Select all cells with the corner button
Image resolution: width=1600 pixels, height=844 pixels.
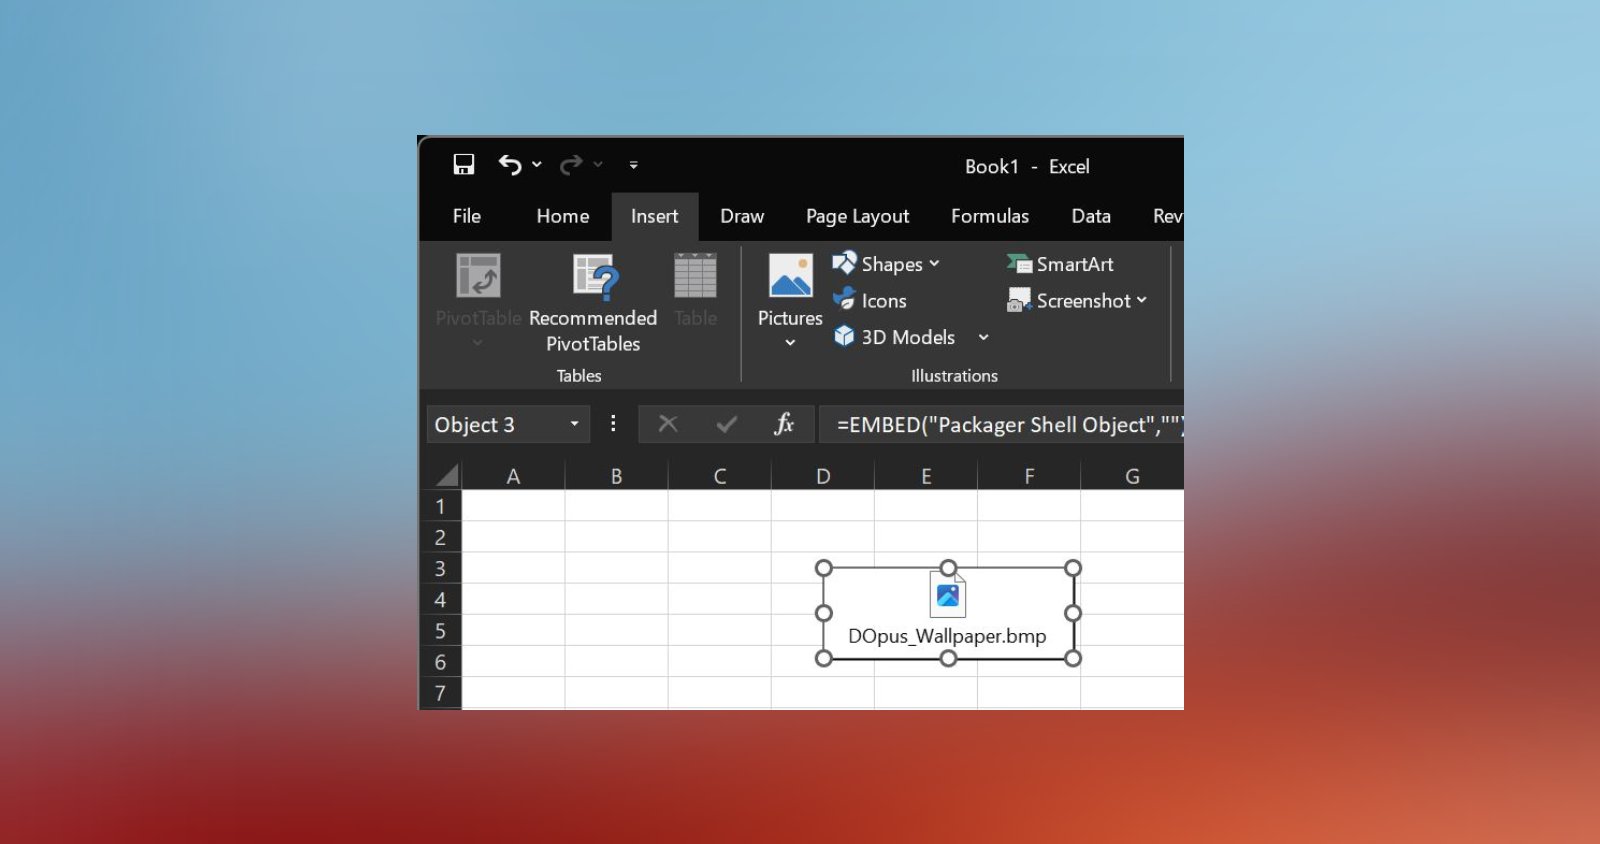447,476
